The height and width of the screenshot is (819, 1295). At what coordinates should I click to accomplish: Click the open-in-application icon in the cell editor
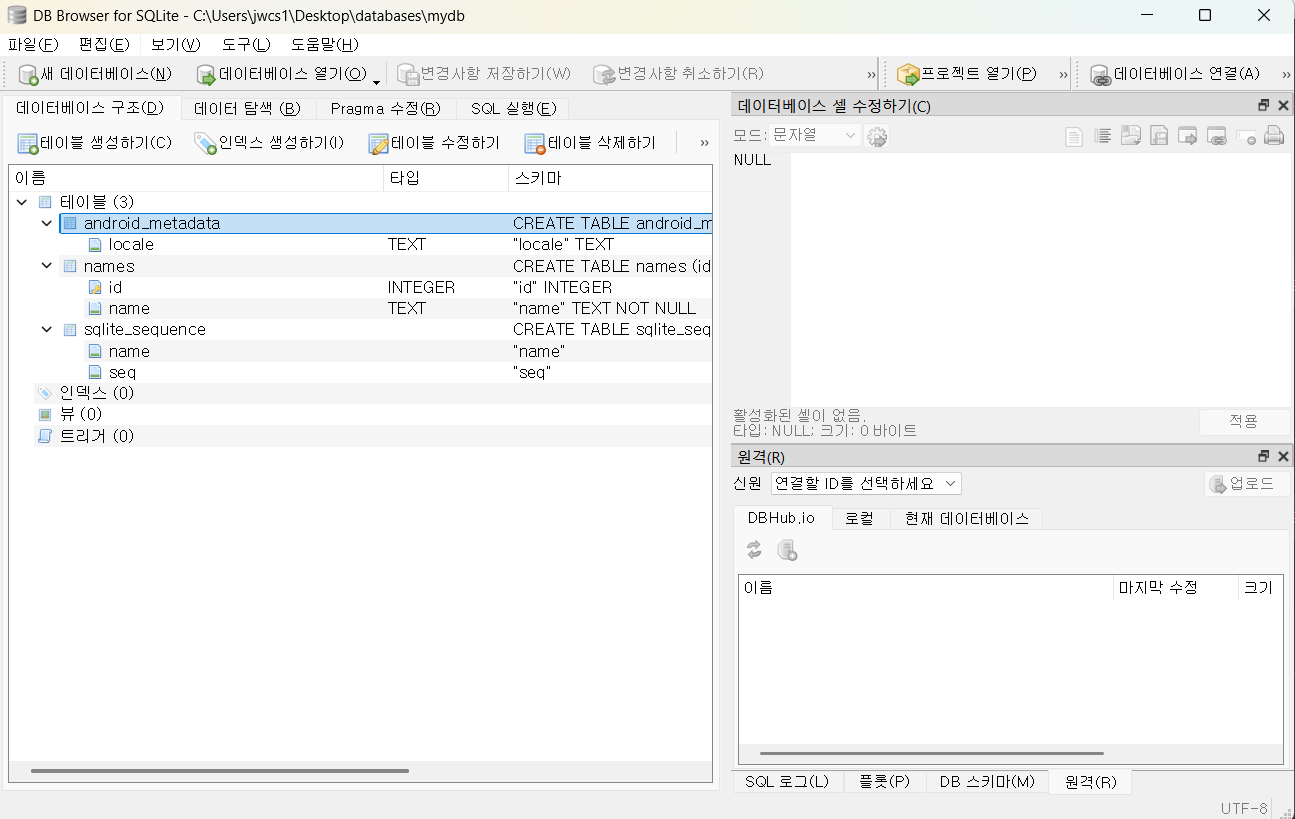1188,136
